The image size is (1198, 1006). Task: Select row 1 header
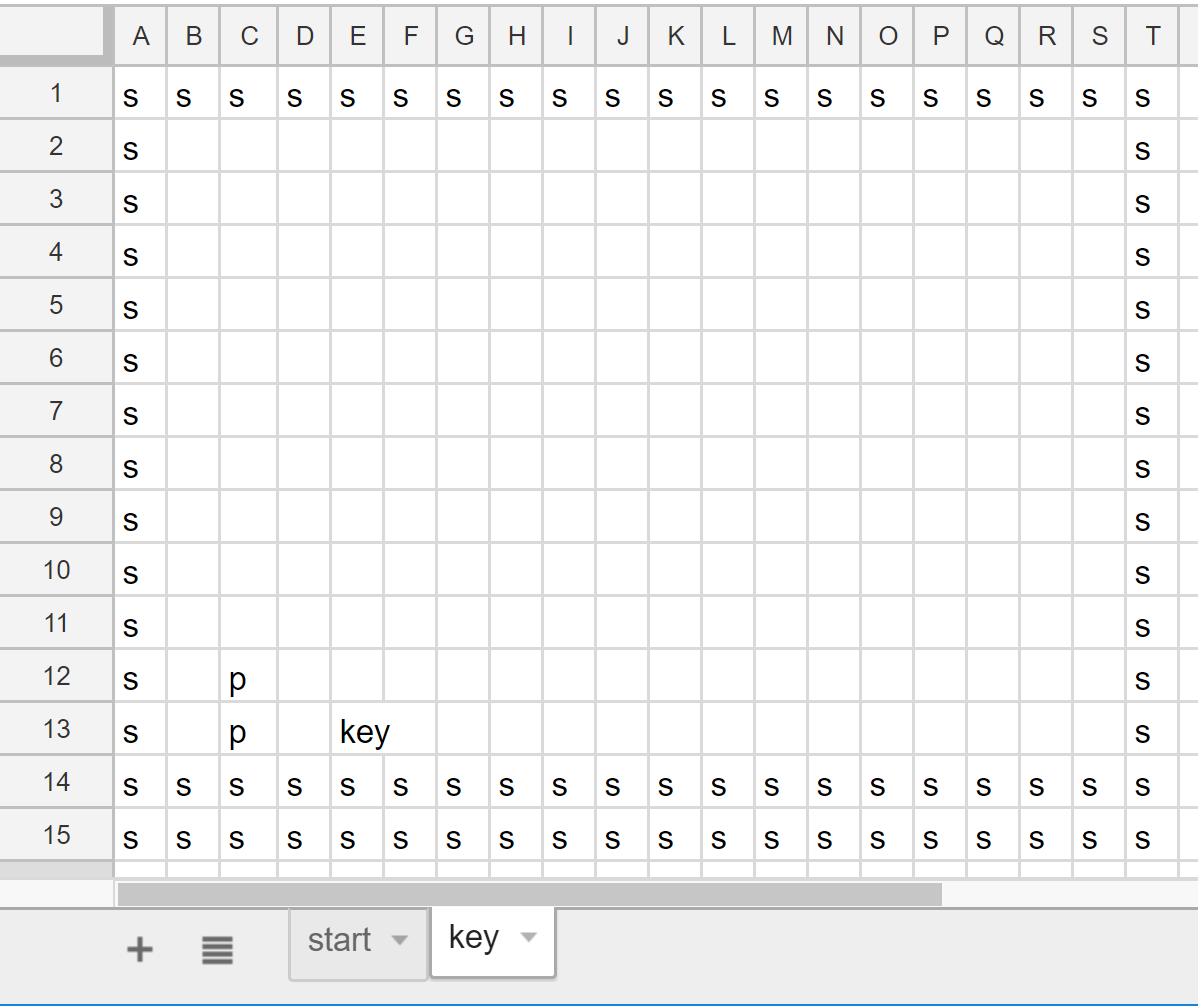(56, 94)
